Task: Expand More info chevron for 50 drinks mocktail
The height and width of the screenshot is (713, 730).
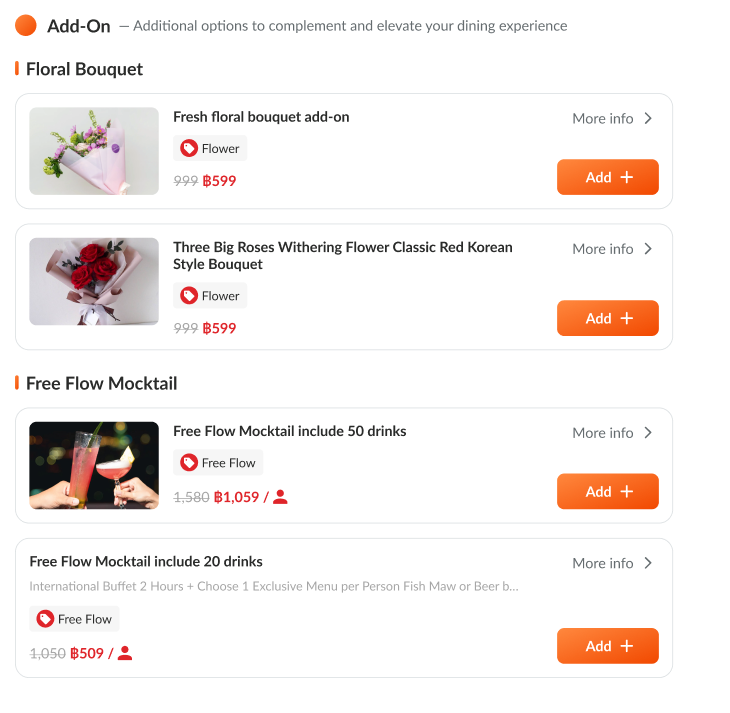Action: point(648,433)
